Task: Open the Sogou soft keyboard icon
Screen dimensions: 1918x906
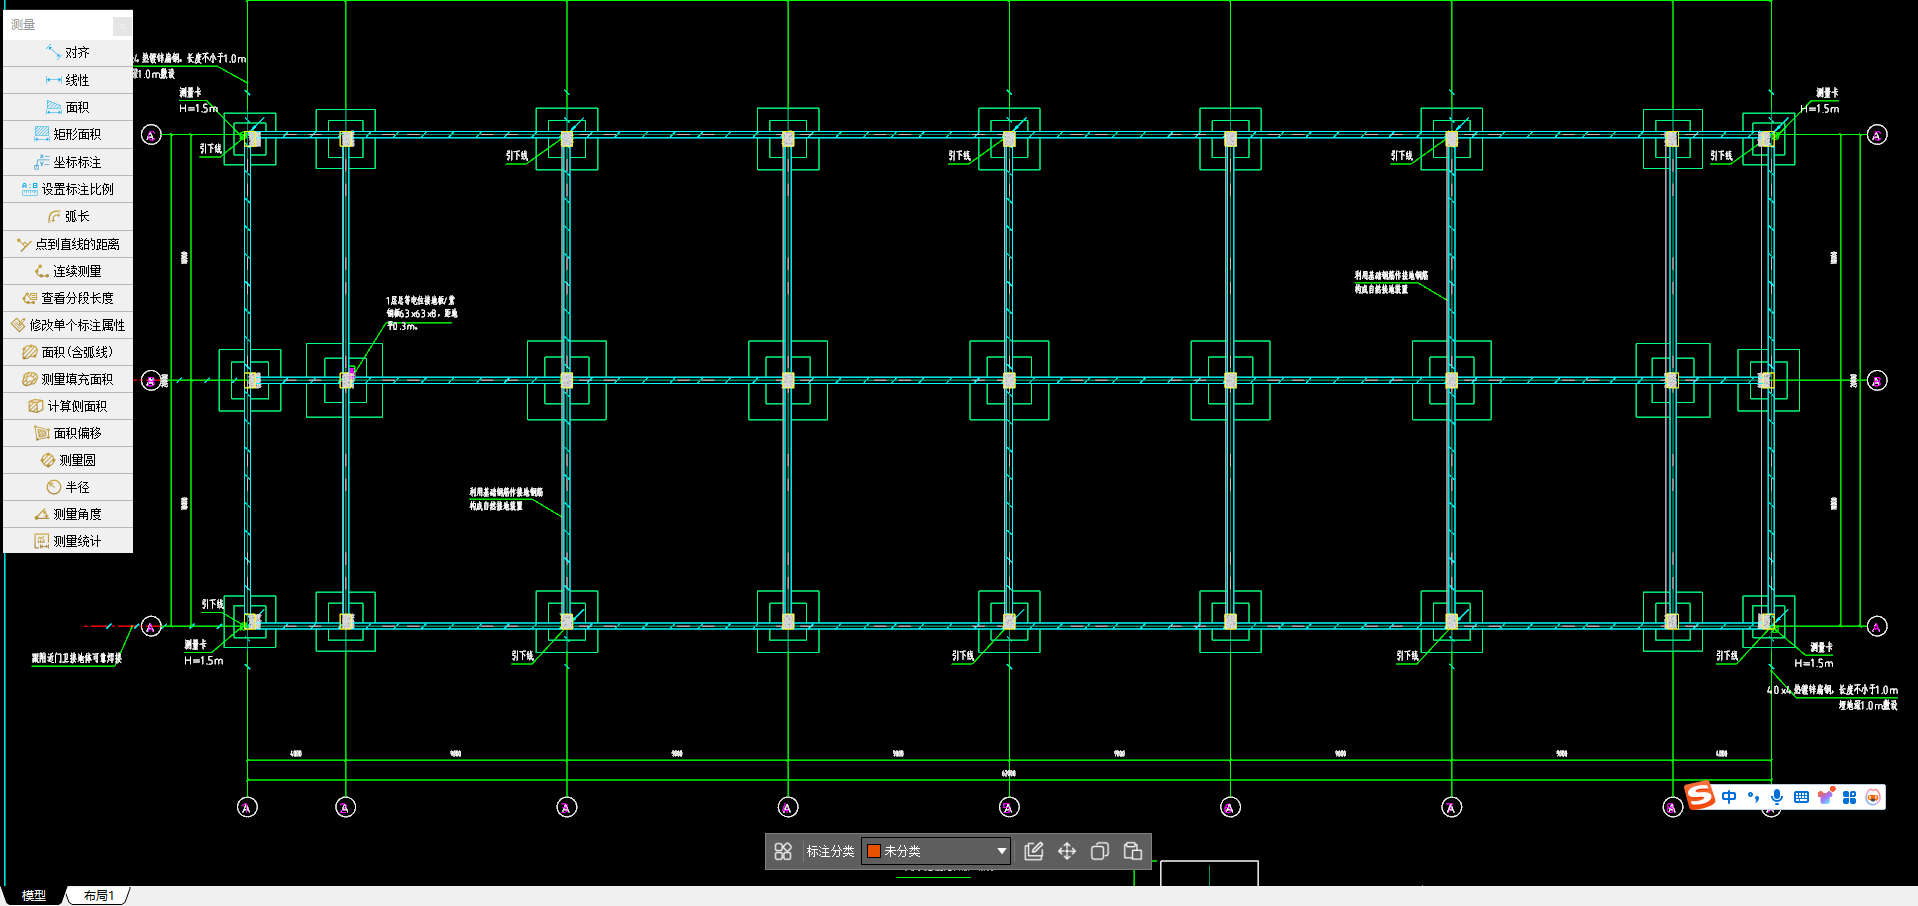Action: 1801,797
